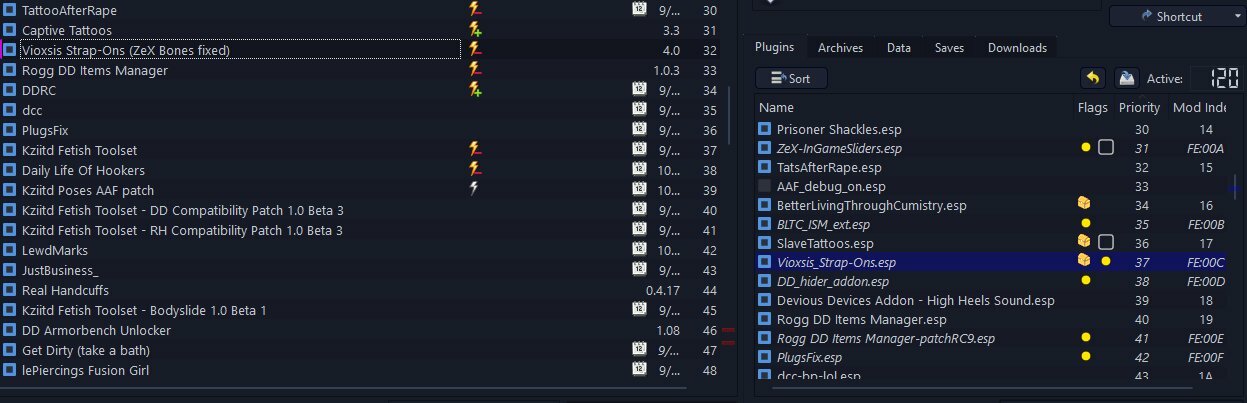Image resolution: width=1247 pixels, height=403 pixels.
Task: Click grey square flag on SlaveTattoos.esp row
Action: 1106,242
